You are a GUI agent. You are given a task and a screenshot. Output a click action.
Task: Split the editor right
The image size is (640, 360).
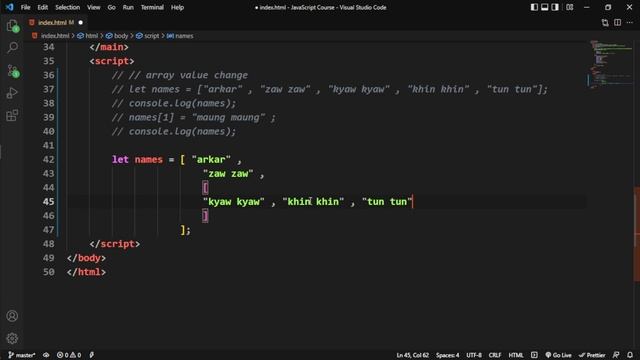(x=618, y=23)
